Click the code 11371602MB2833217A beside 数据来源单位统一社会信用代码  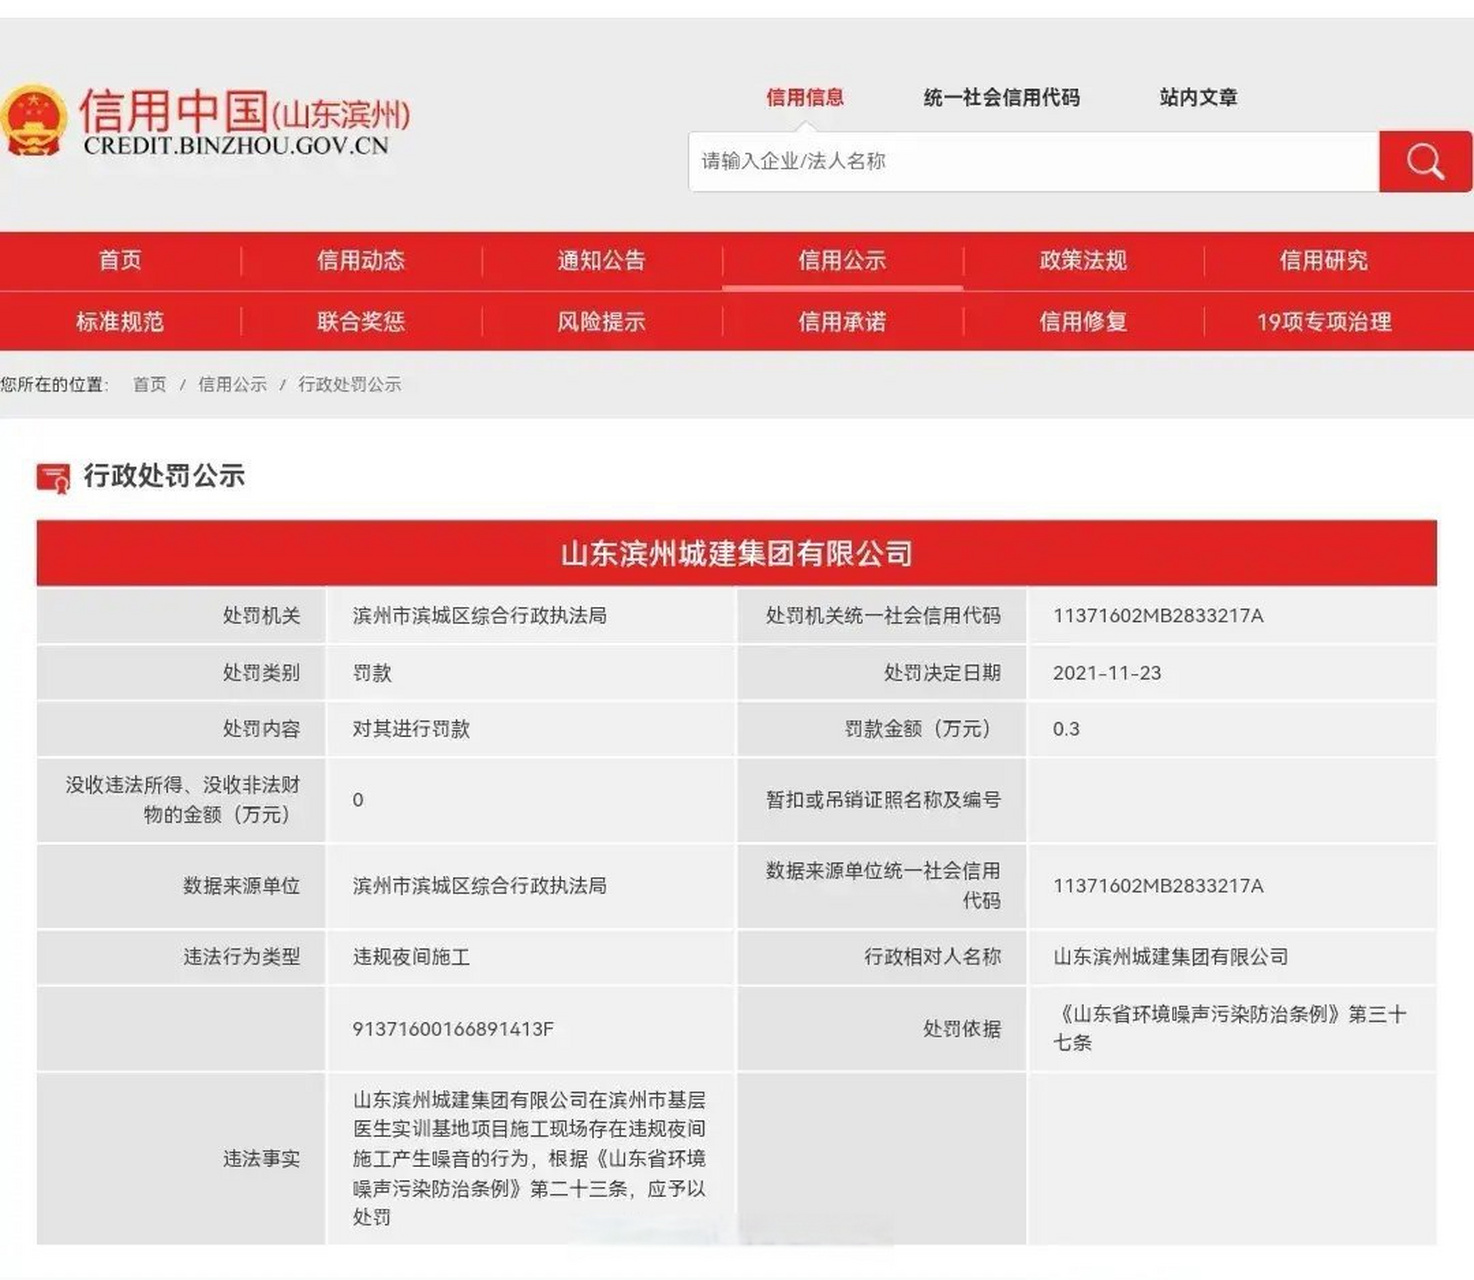[1158, 886]
